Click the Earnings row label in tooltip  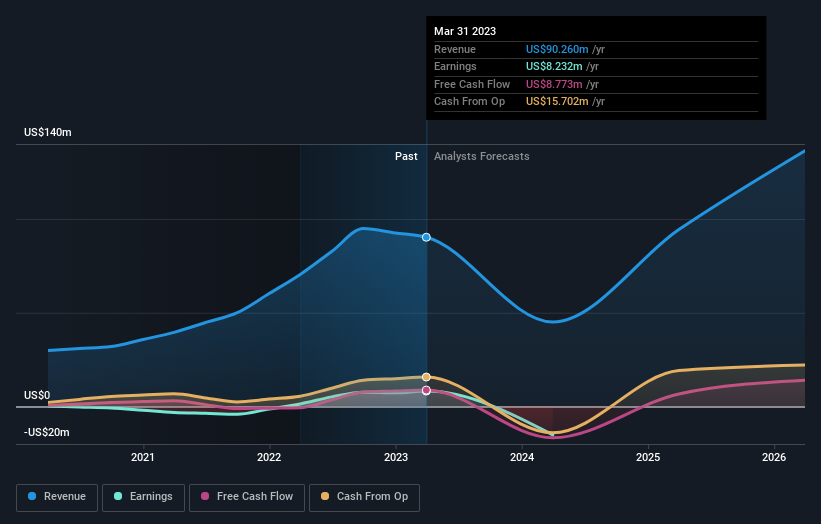tap(455, 66)
